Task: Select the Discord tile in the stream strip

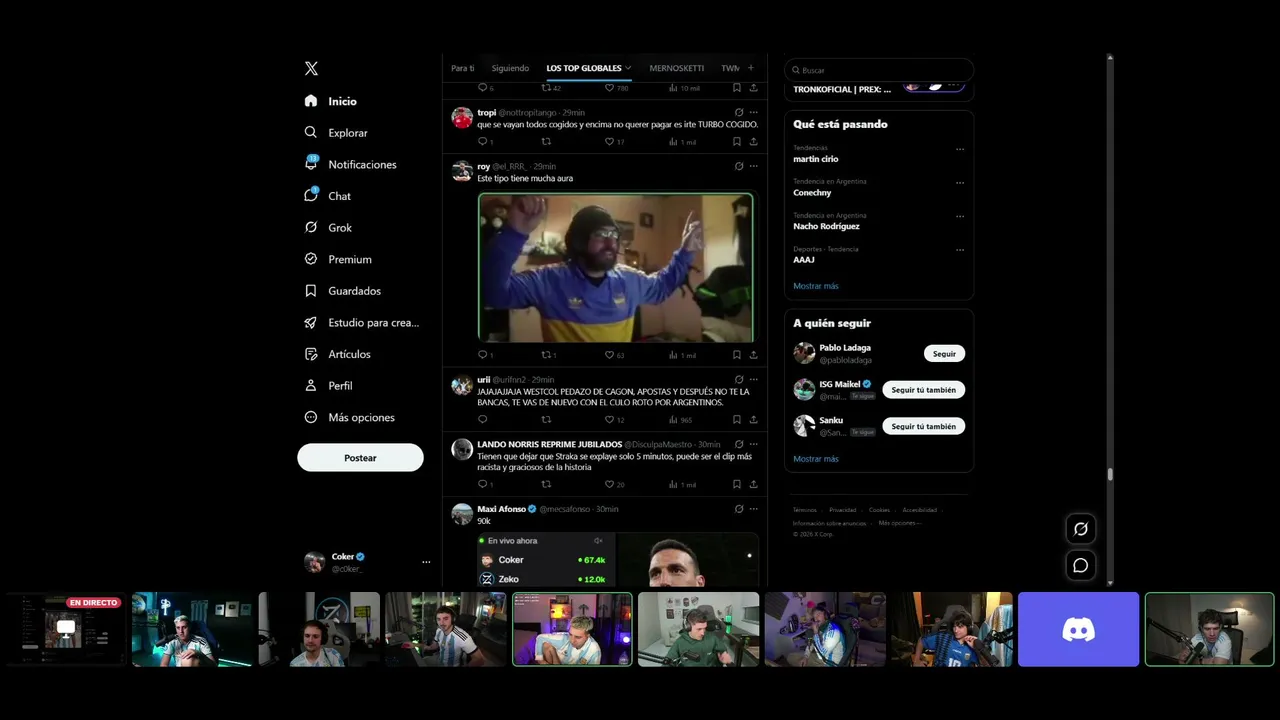Action: click(1078, 629)
